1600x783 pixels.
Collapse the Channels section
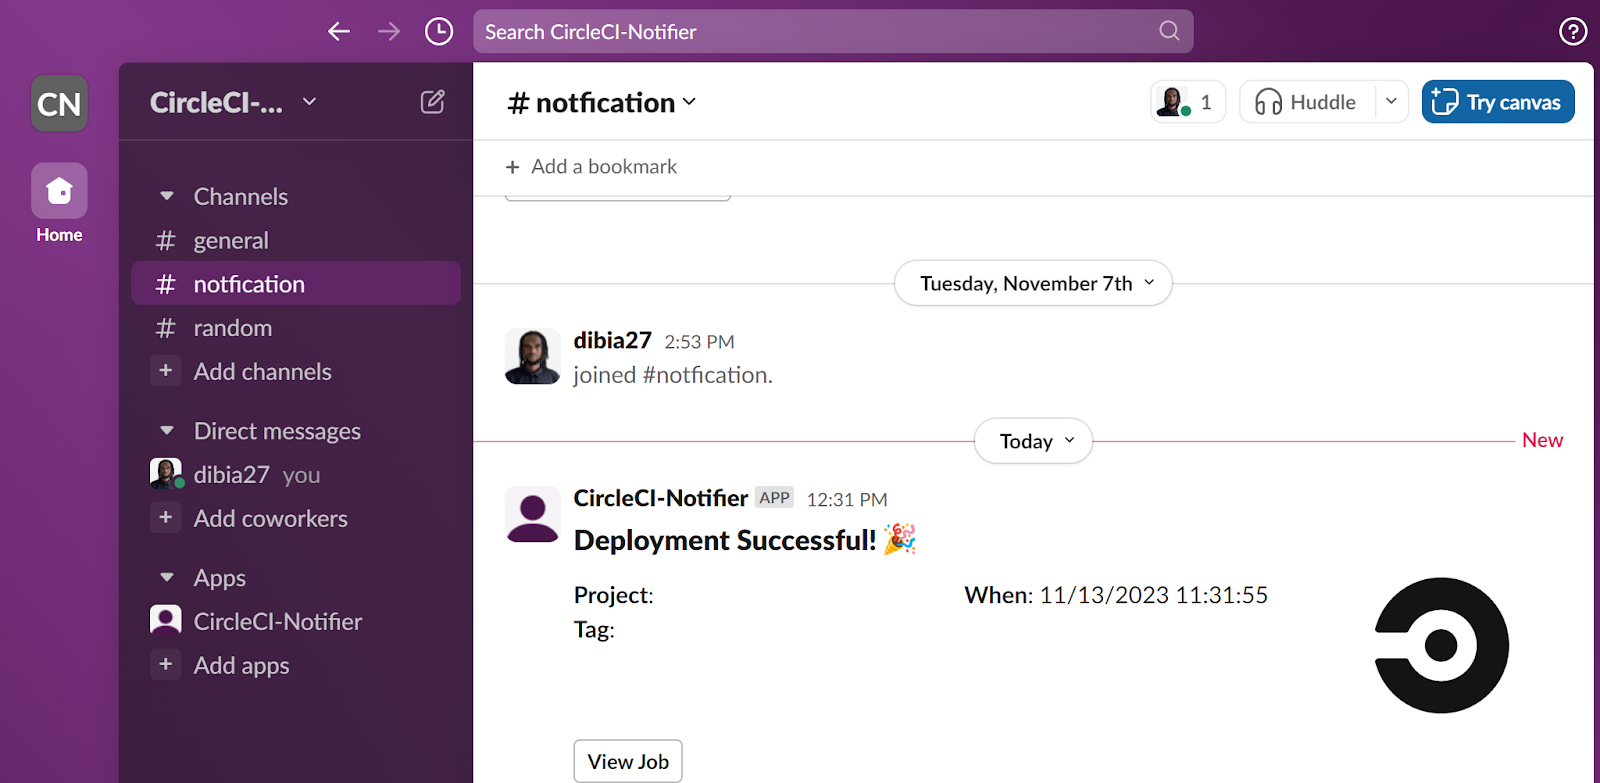click(167, 196)
